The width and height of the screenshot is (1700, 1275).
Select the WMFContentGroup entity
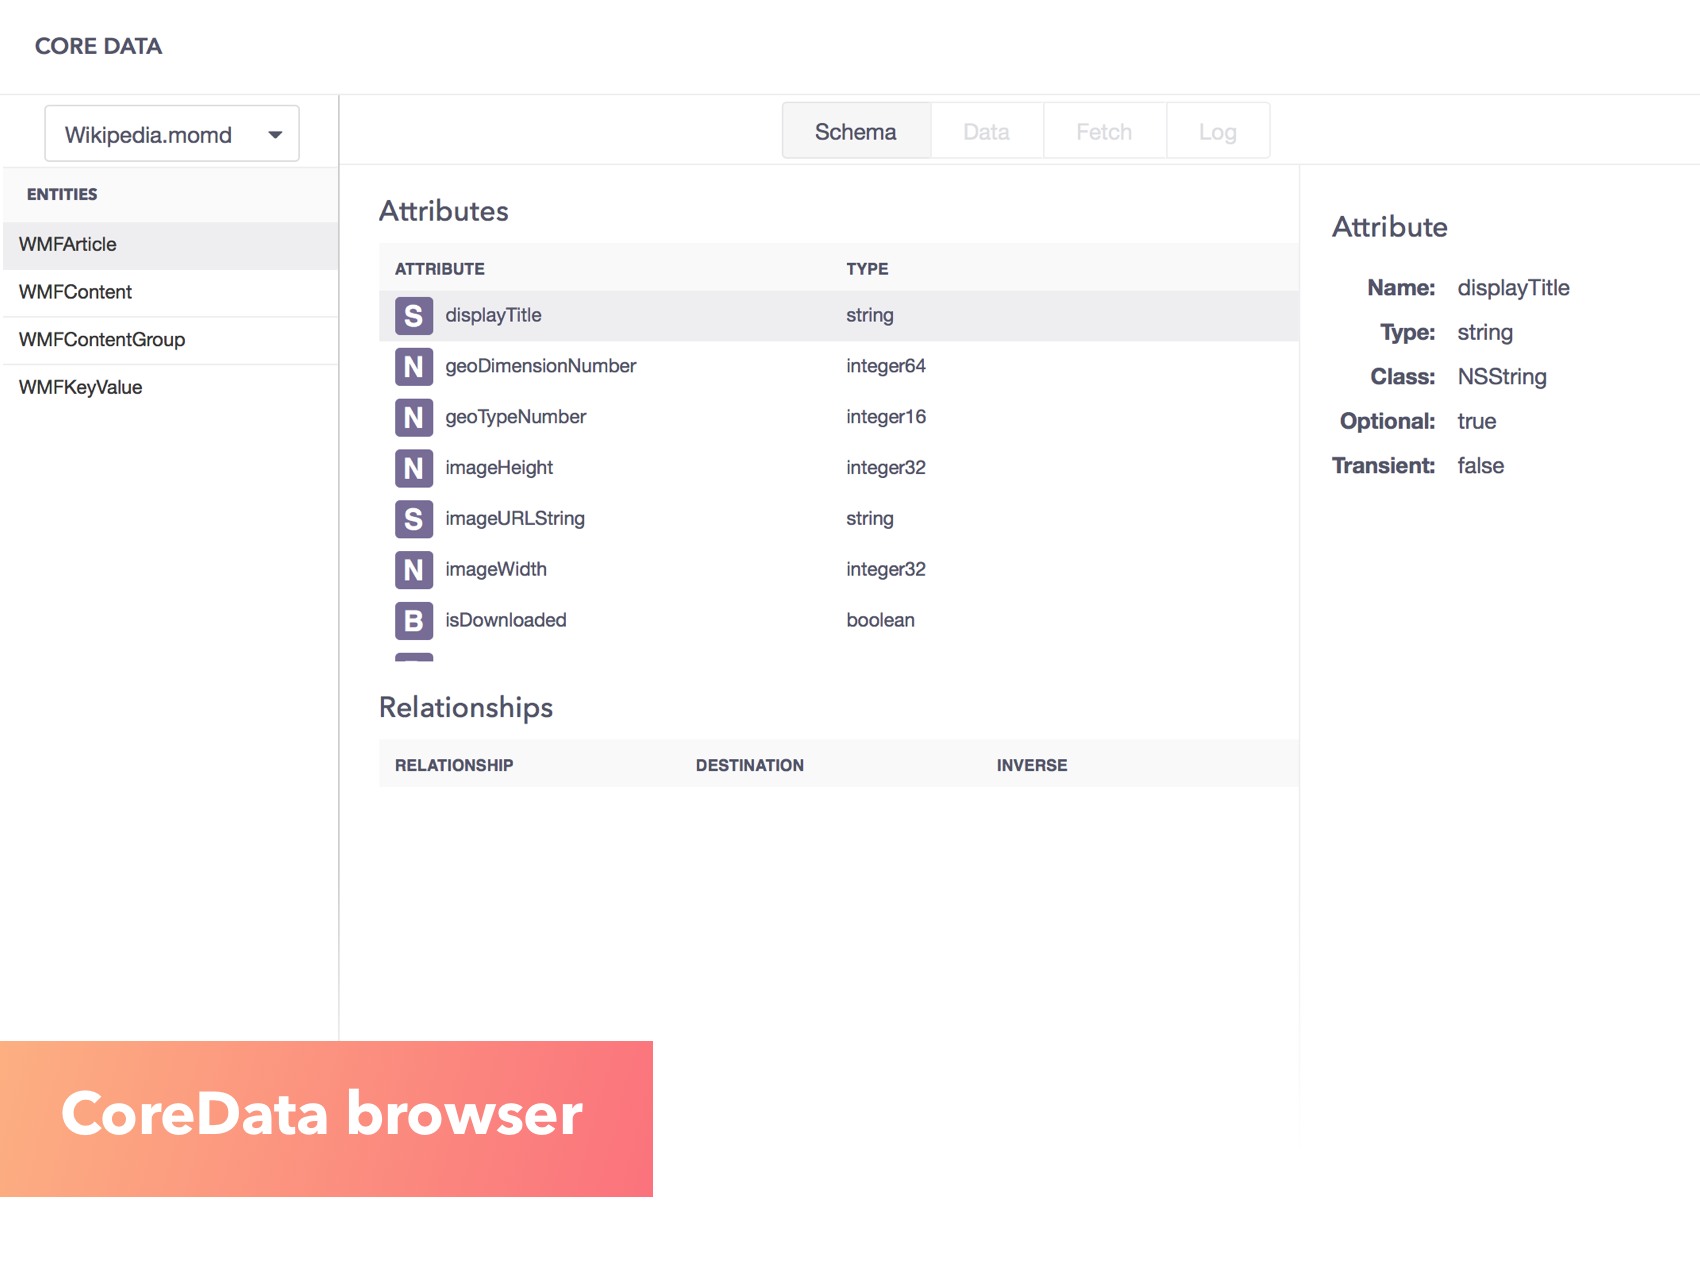click(x=102, y=340)
